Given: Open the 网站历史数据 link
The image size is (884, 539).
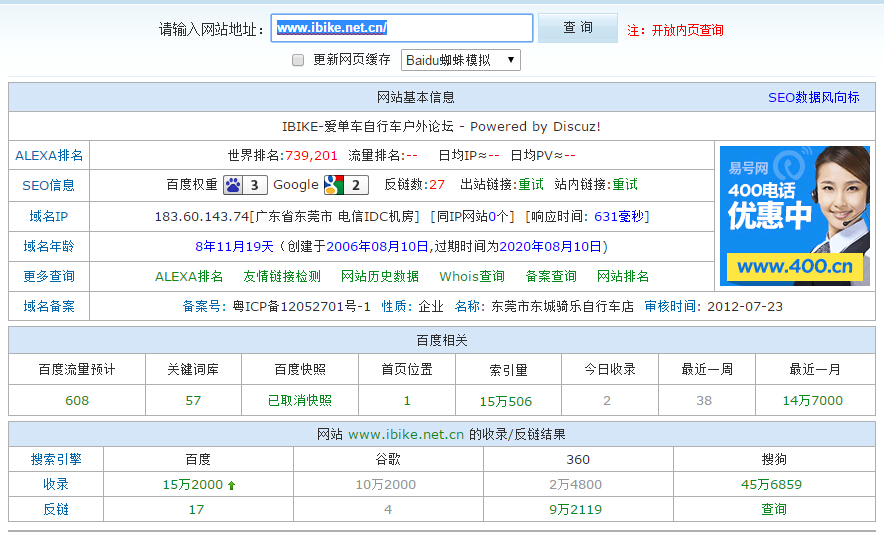Looking at the screenshot, I should point(380,276).
